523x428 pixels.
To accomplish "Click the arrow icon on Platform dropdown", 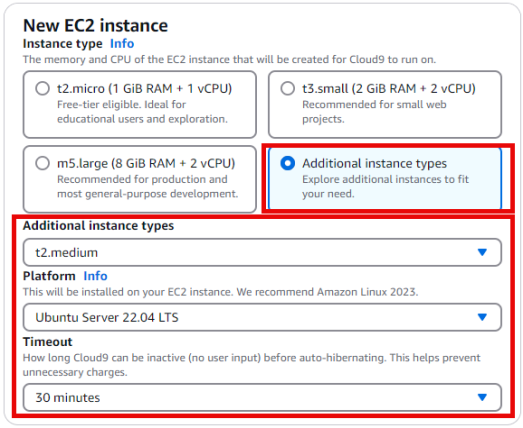I will [x=482, y=317].
